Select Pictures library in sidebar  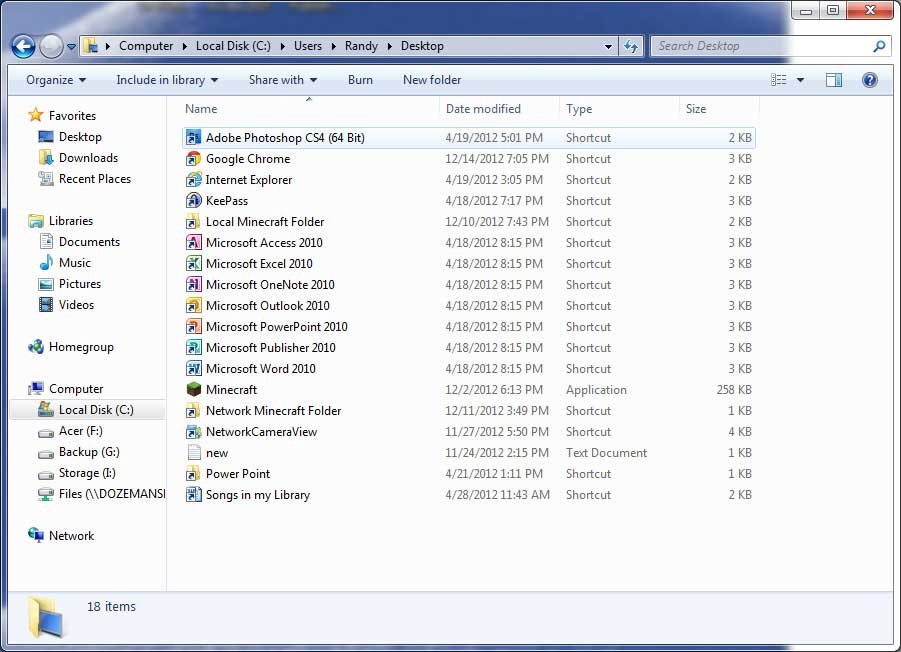[79, 284]
